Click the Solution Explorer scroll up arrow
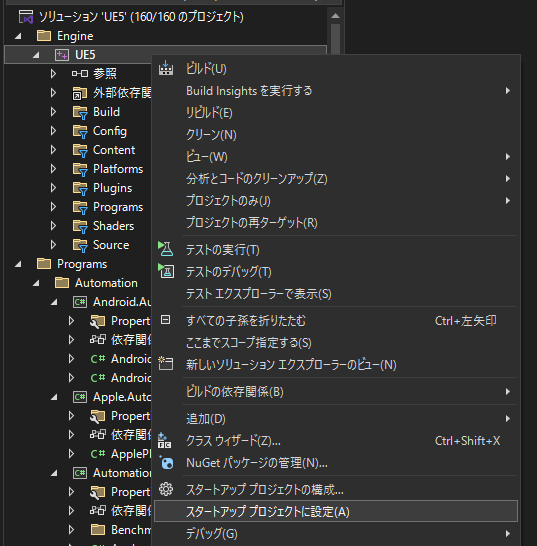Image resolution: width=537 pixels, height=546 pixels. coord(335,16)
